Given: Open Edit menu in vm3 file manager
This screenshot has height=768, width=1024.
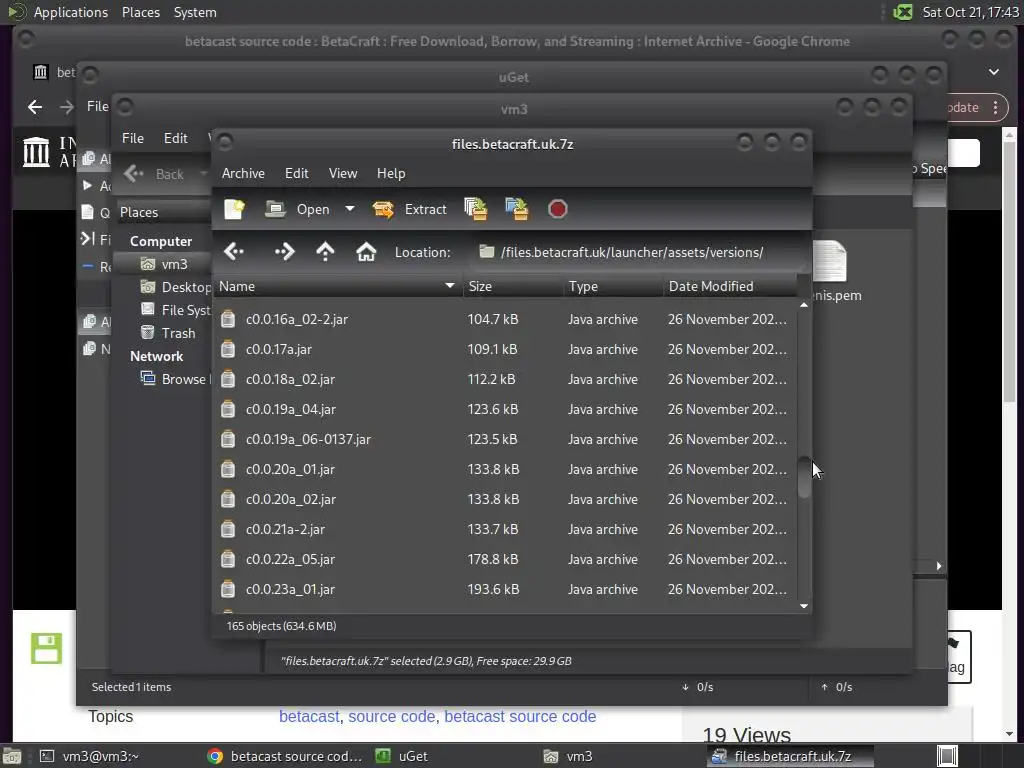Looking at the screenshot, I should [x=175, y=138].
